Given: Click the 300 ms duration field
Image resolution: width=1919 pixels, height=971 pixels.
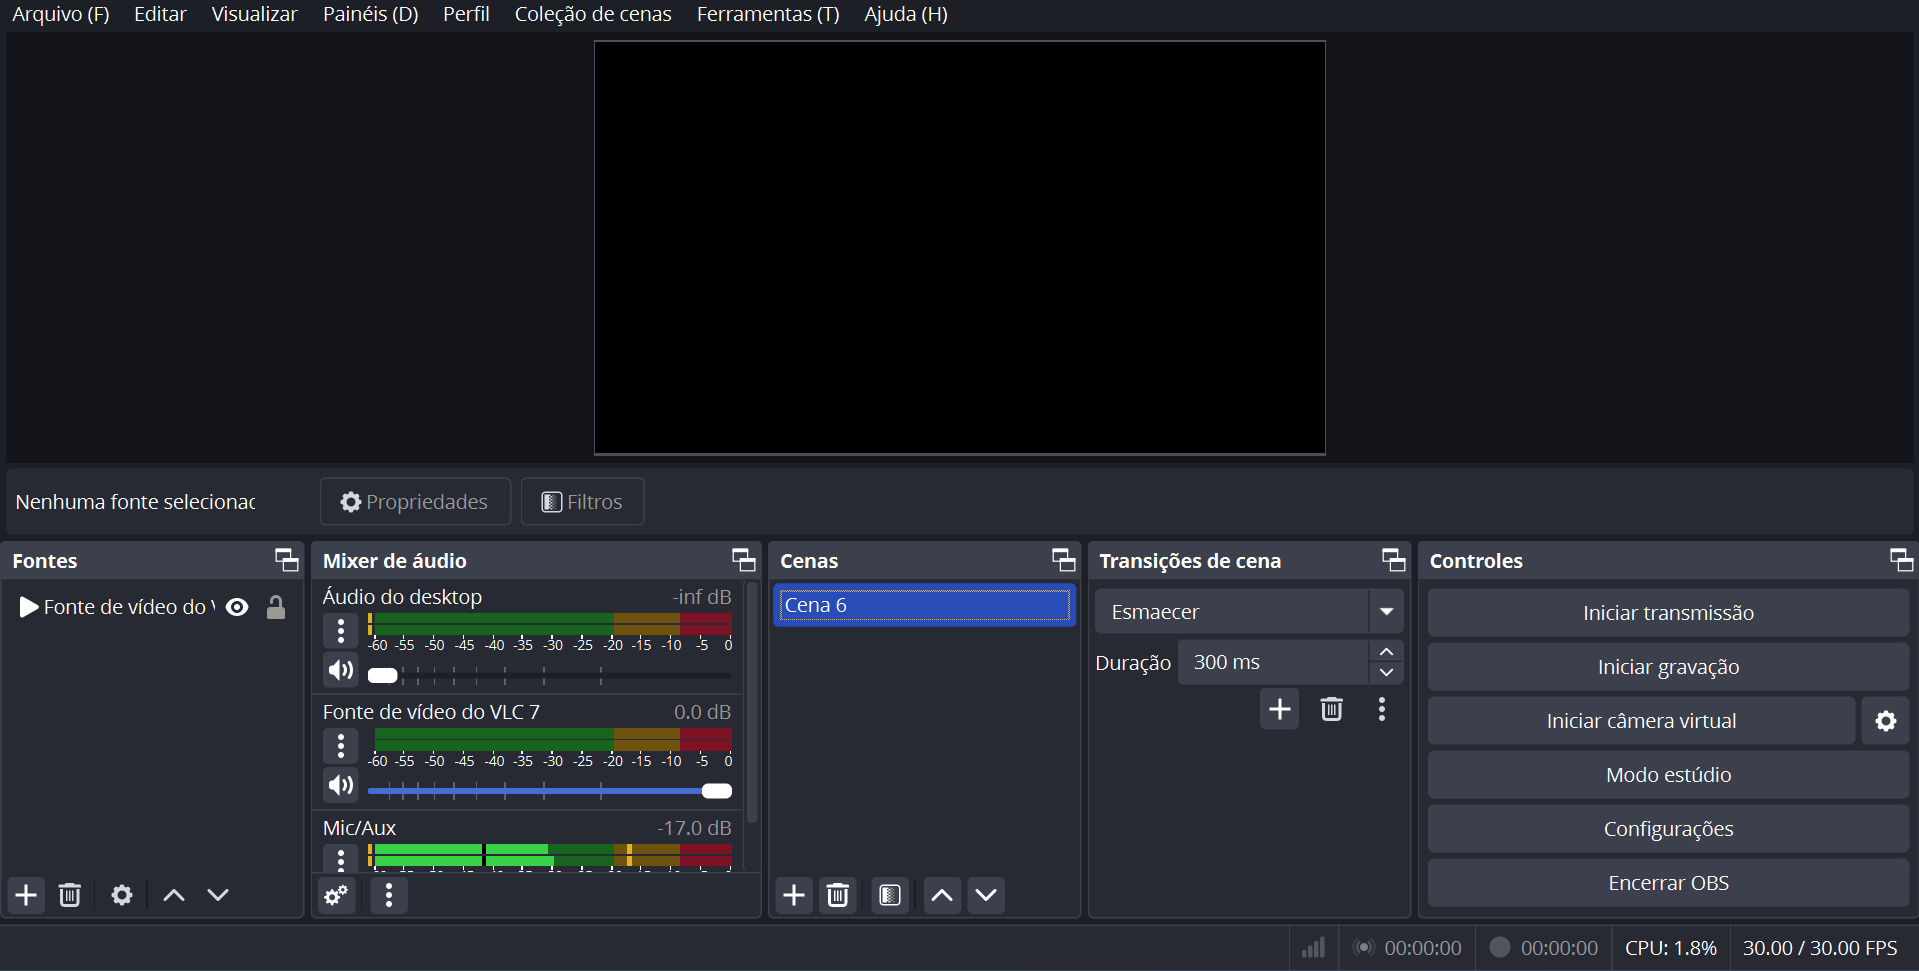Looking at the screenshot, I should 1273,662.
